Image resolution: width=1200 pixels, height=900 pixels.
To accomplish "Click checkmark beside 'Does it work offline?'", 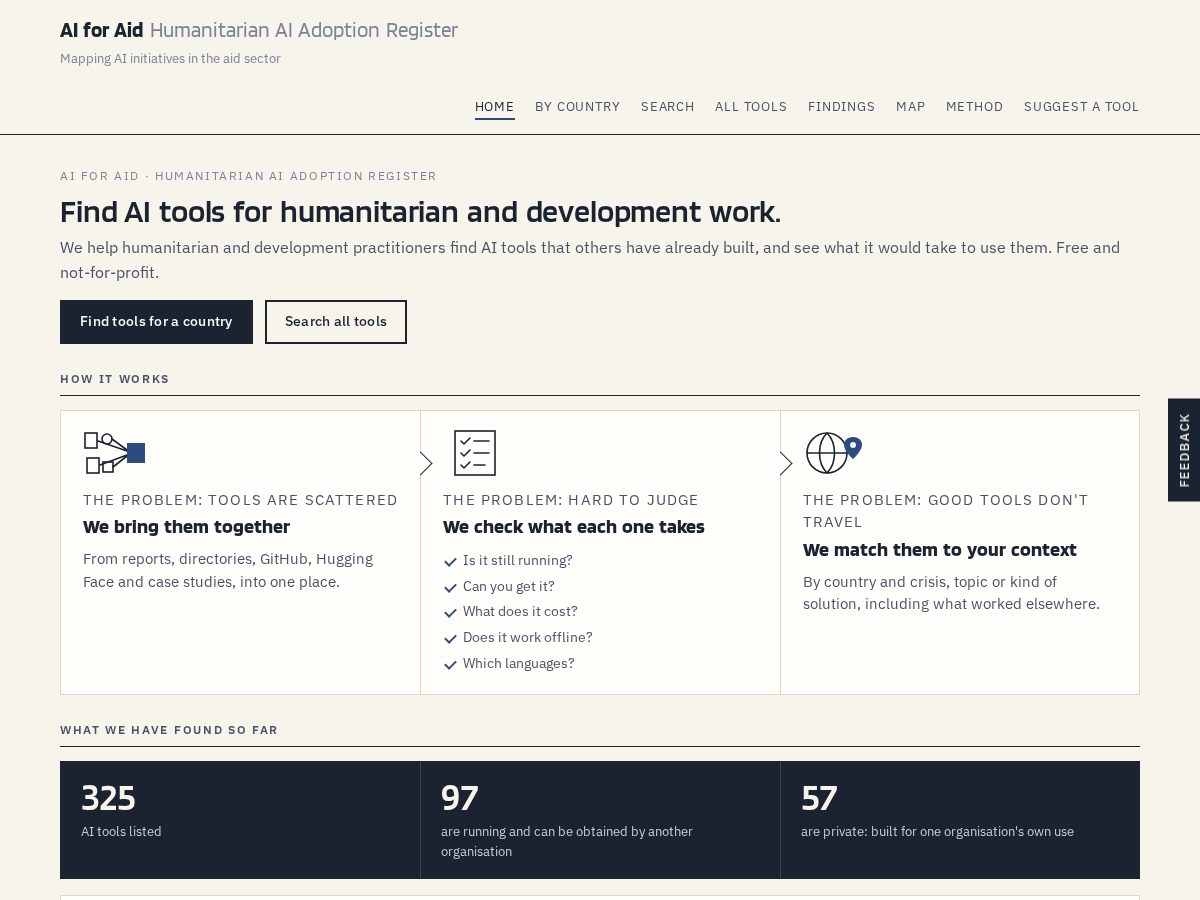I will pyautogui.click(x=450, y=639).
